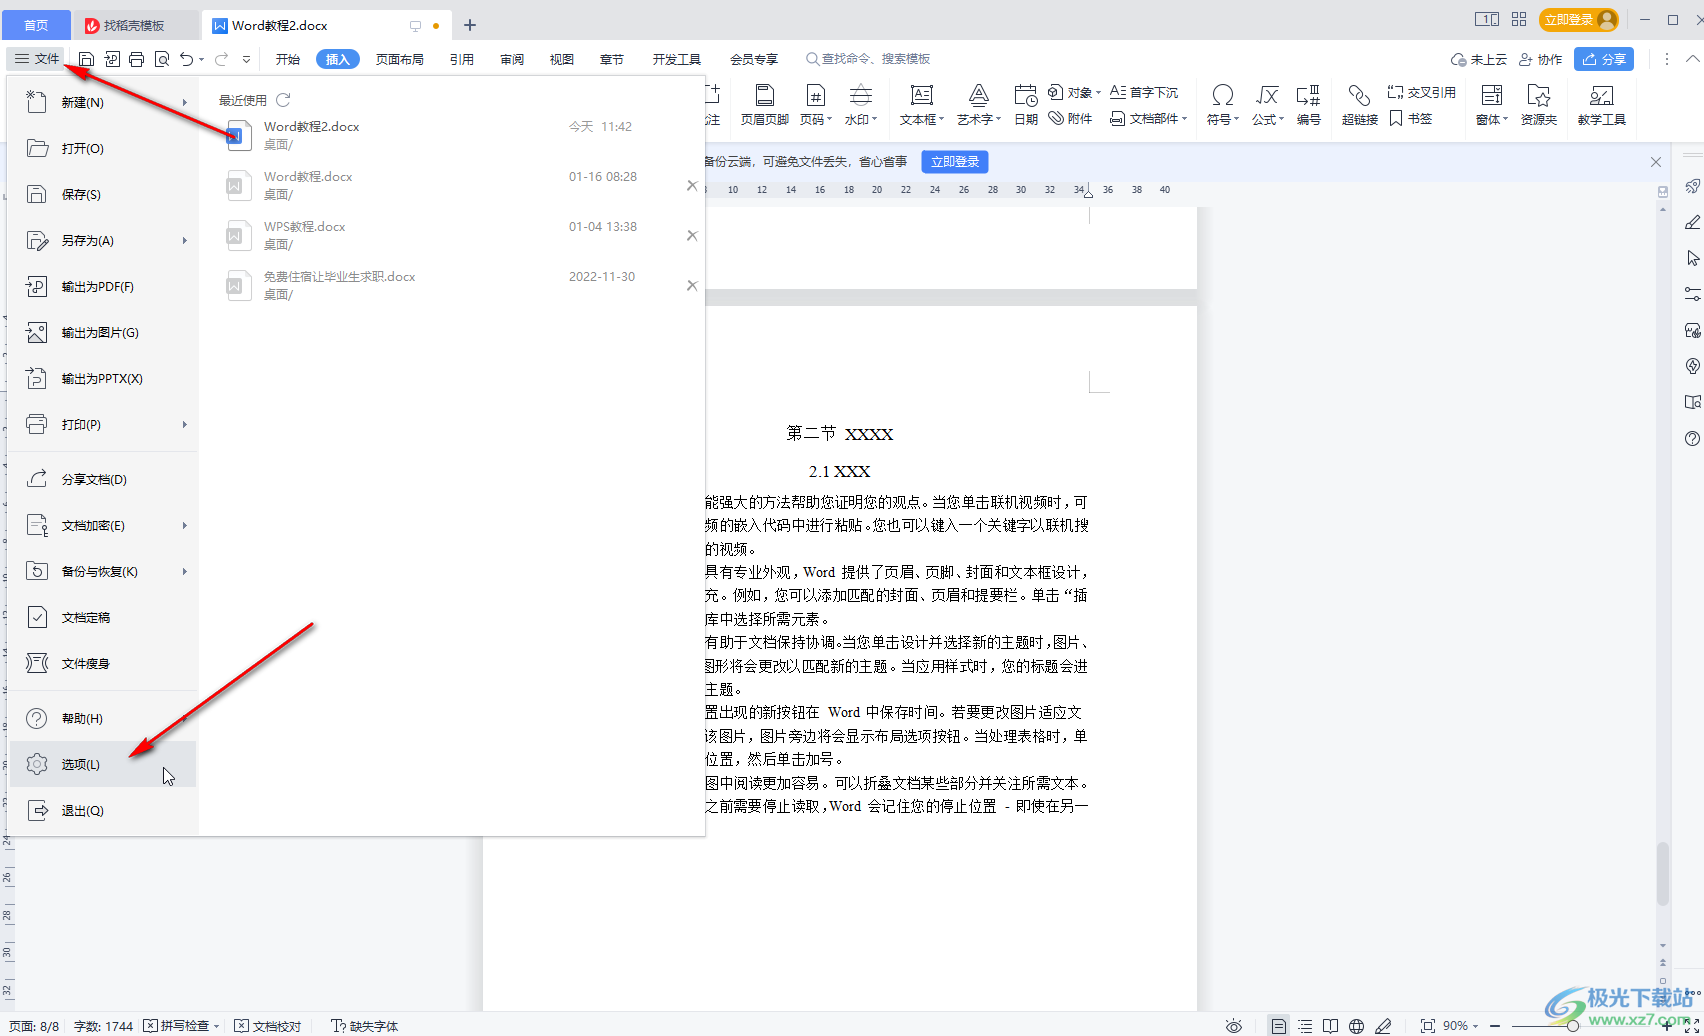Open the Page Number (页码) dropdown
The height and width of the screenshot is (1036, 1704).
point(815,119)
